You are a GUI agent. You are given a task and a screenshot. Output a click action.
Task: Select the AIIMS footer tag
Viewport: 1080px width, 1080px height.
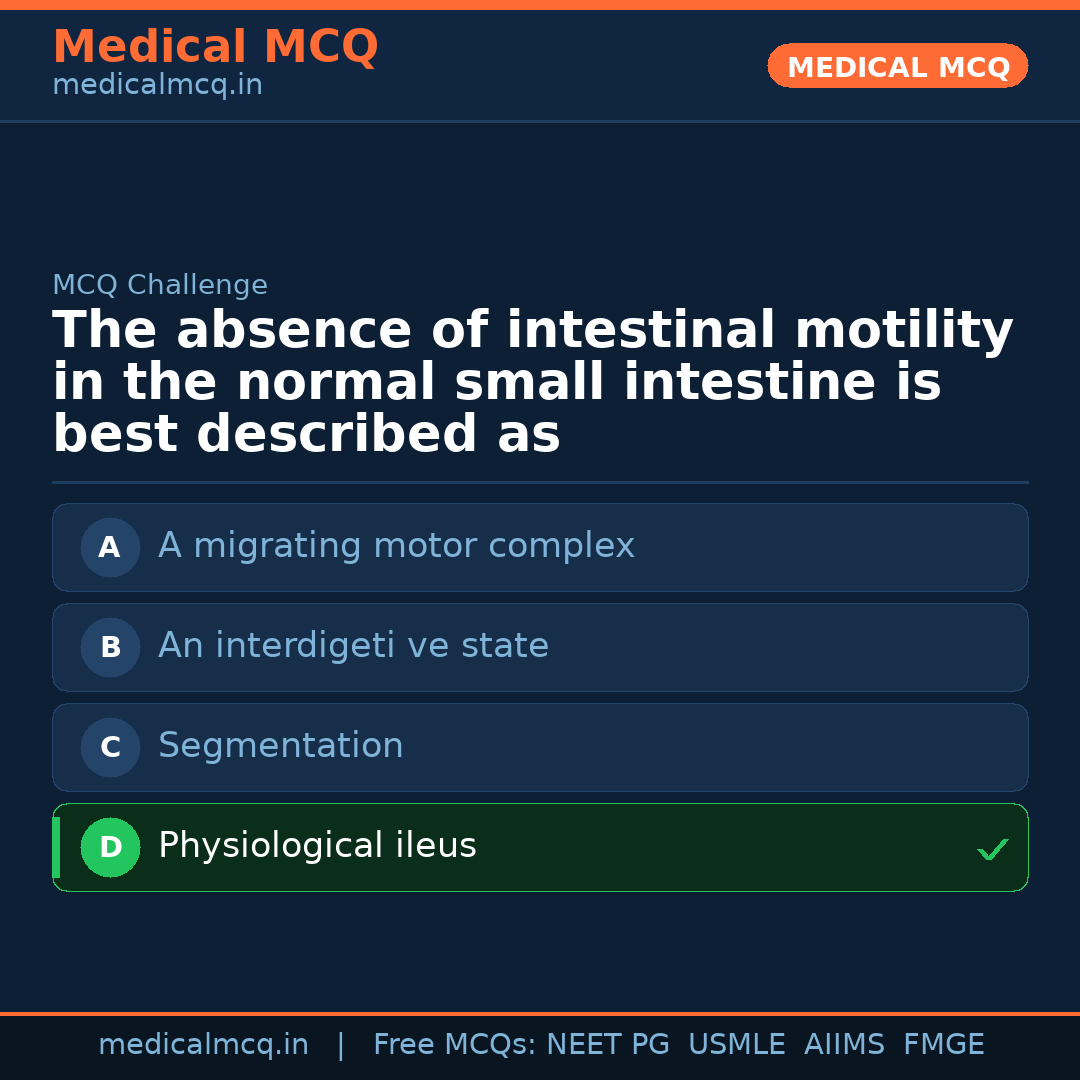[844, 1045]
